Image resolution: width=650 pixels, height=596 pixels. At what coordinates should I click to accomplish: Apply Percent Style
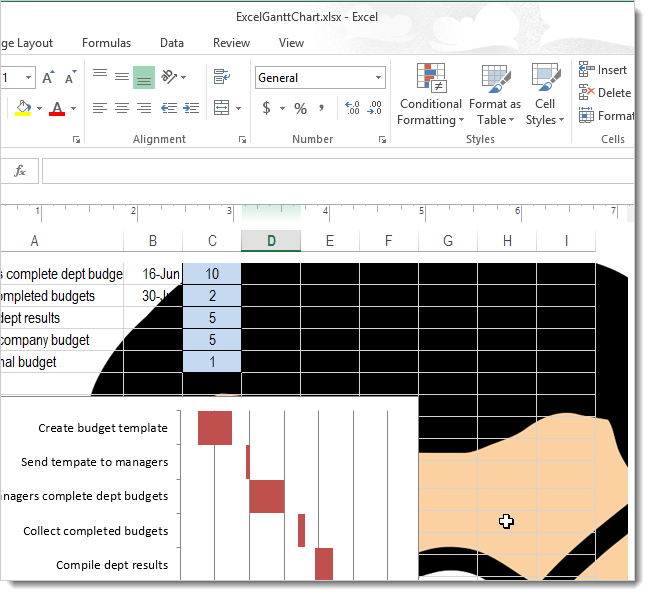coord(301,109)
